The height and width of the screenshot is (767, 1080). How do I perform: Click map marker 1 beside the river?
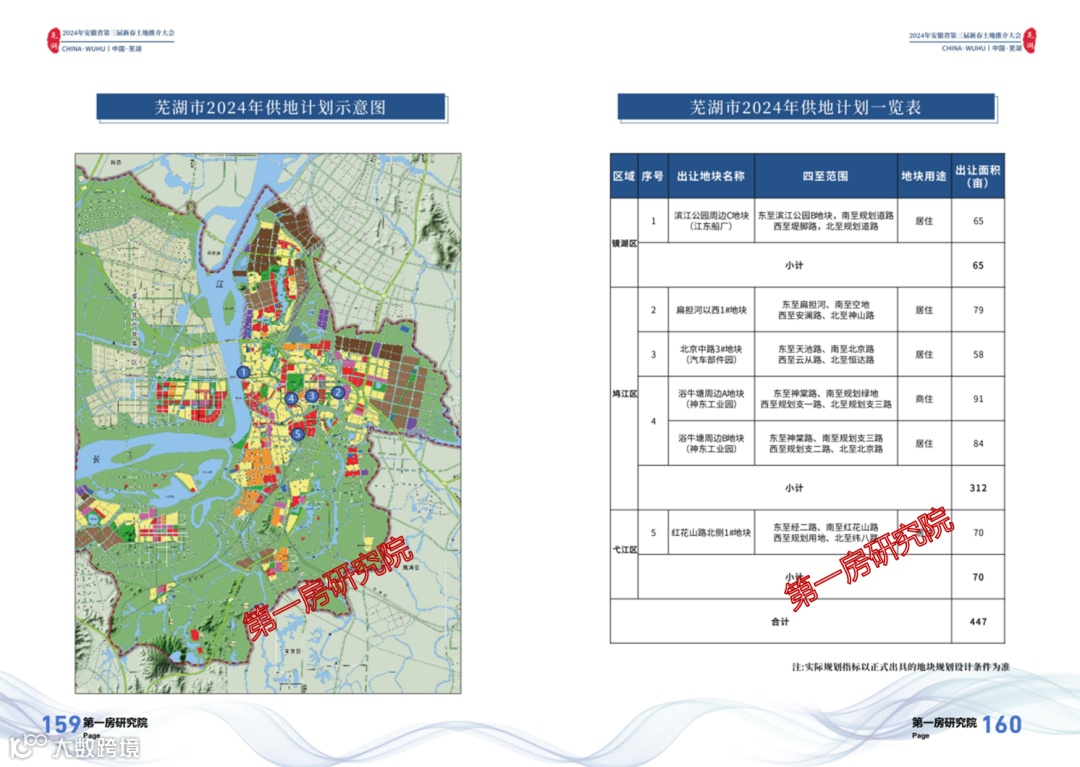tap(242, 372)
